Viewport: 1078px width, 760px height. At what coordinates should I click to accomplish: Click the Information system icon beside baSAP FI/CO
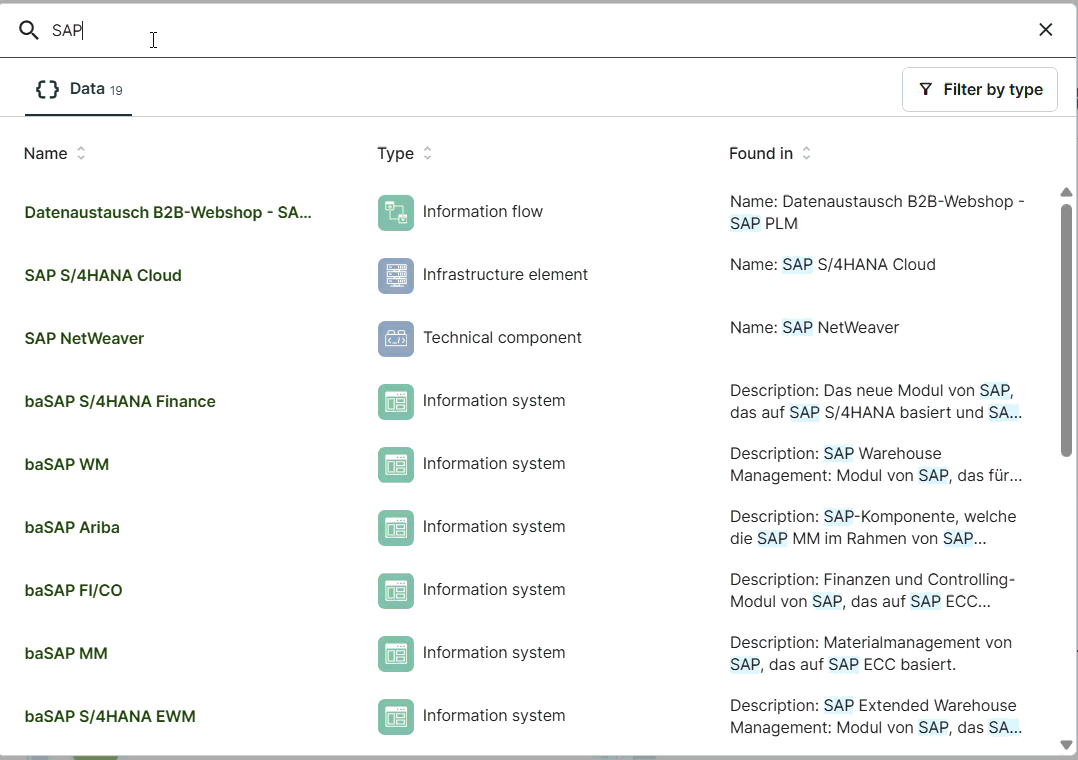pos(395,591)
